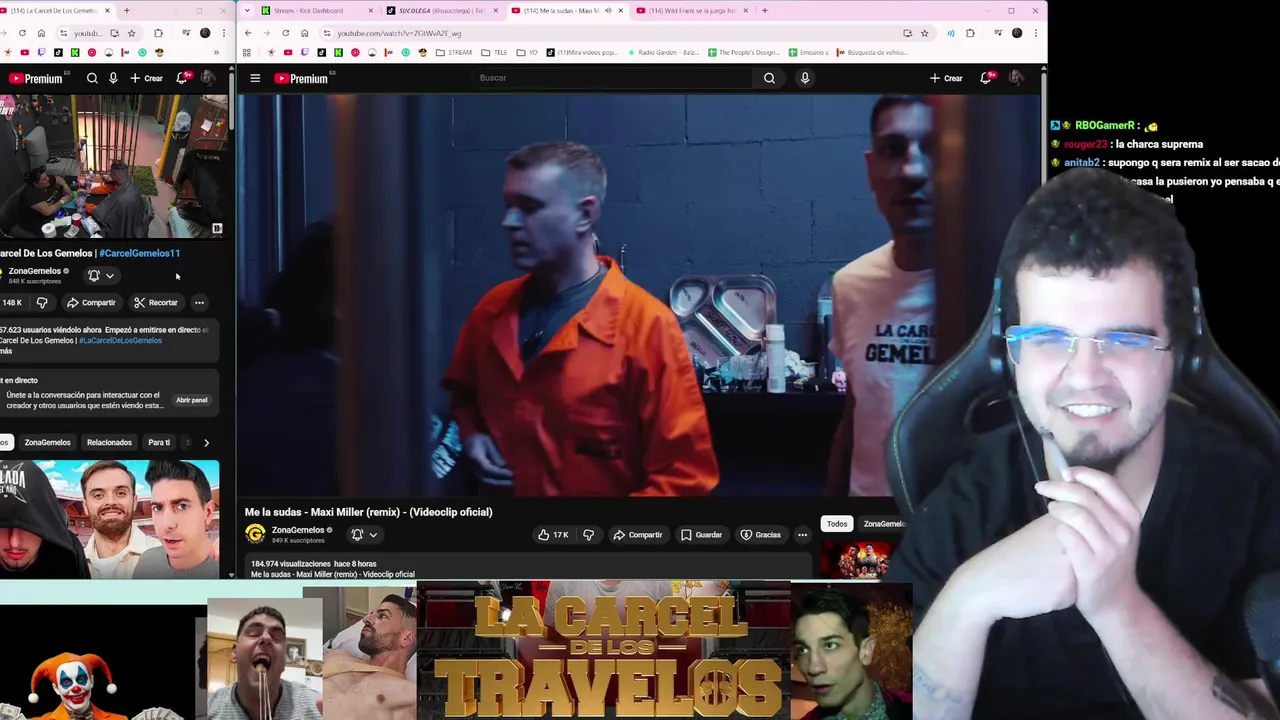The height and width of the screenshot is (720, 1280).
Task: Expand bell notification dropdown in left window
Action: click(101, 276)
